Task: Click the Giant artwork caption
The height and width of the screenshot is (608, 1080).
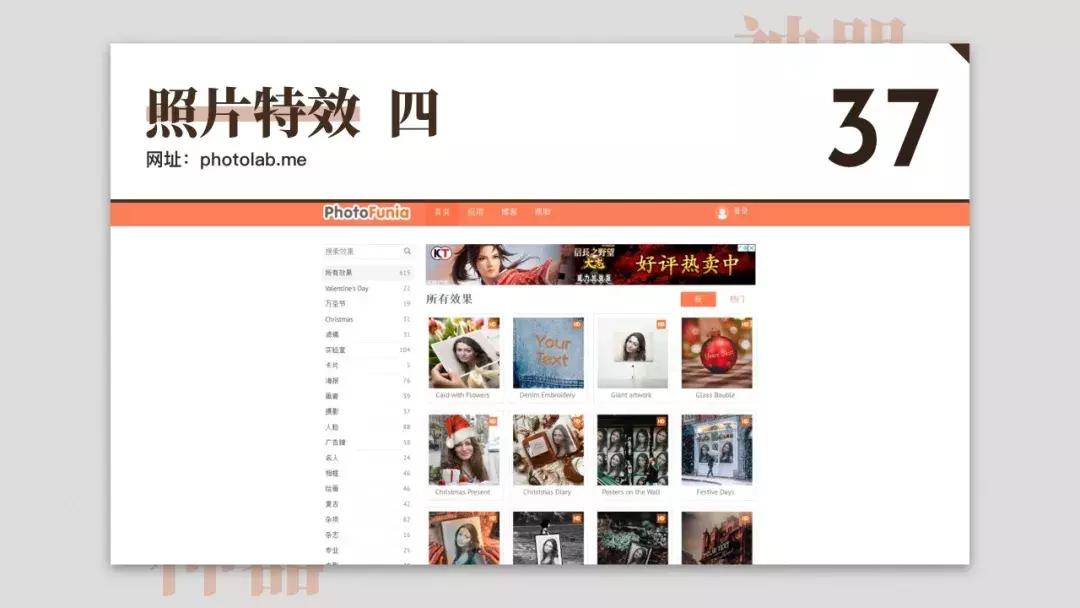Action: [631, 395]
